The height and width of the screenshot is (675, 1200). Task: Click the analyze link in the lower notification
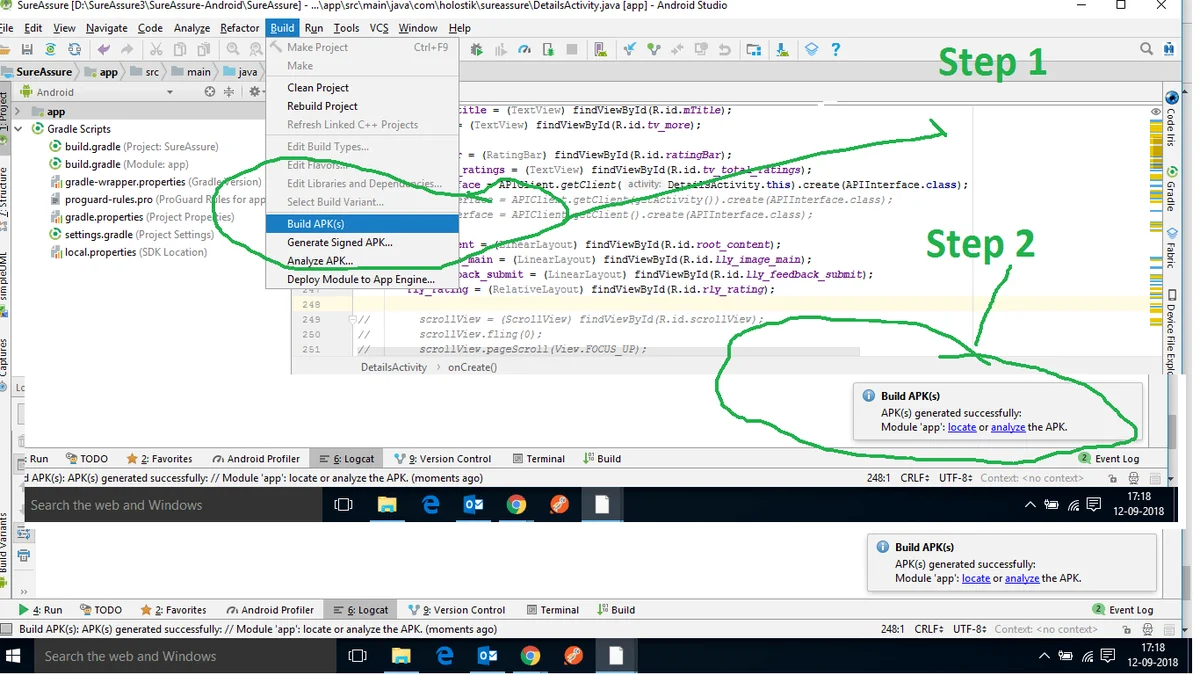point(1022,578)
